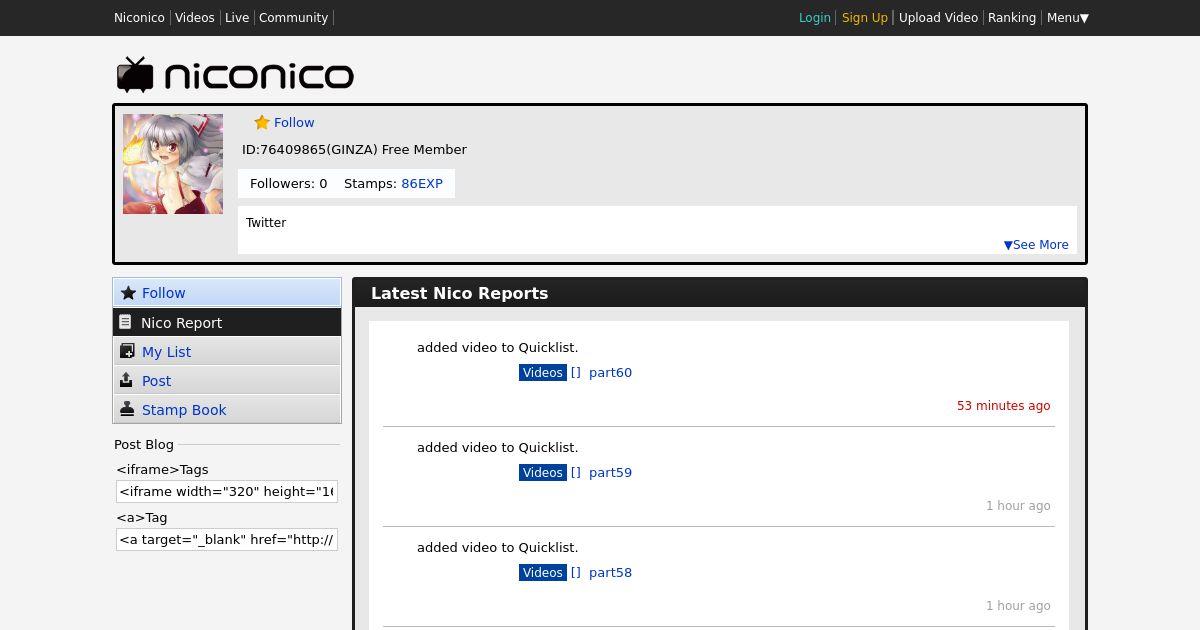Viewport: 1200px width, 630px height.
Task: Follow the user via profile Follow link
Action: tap(294, 122)
